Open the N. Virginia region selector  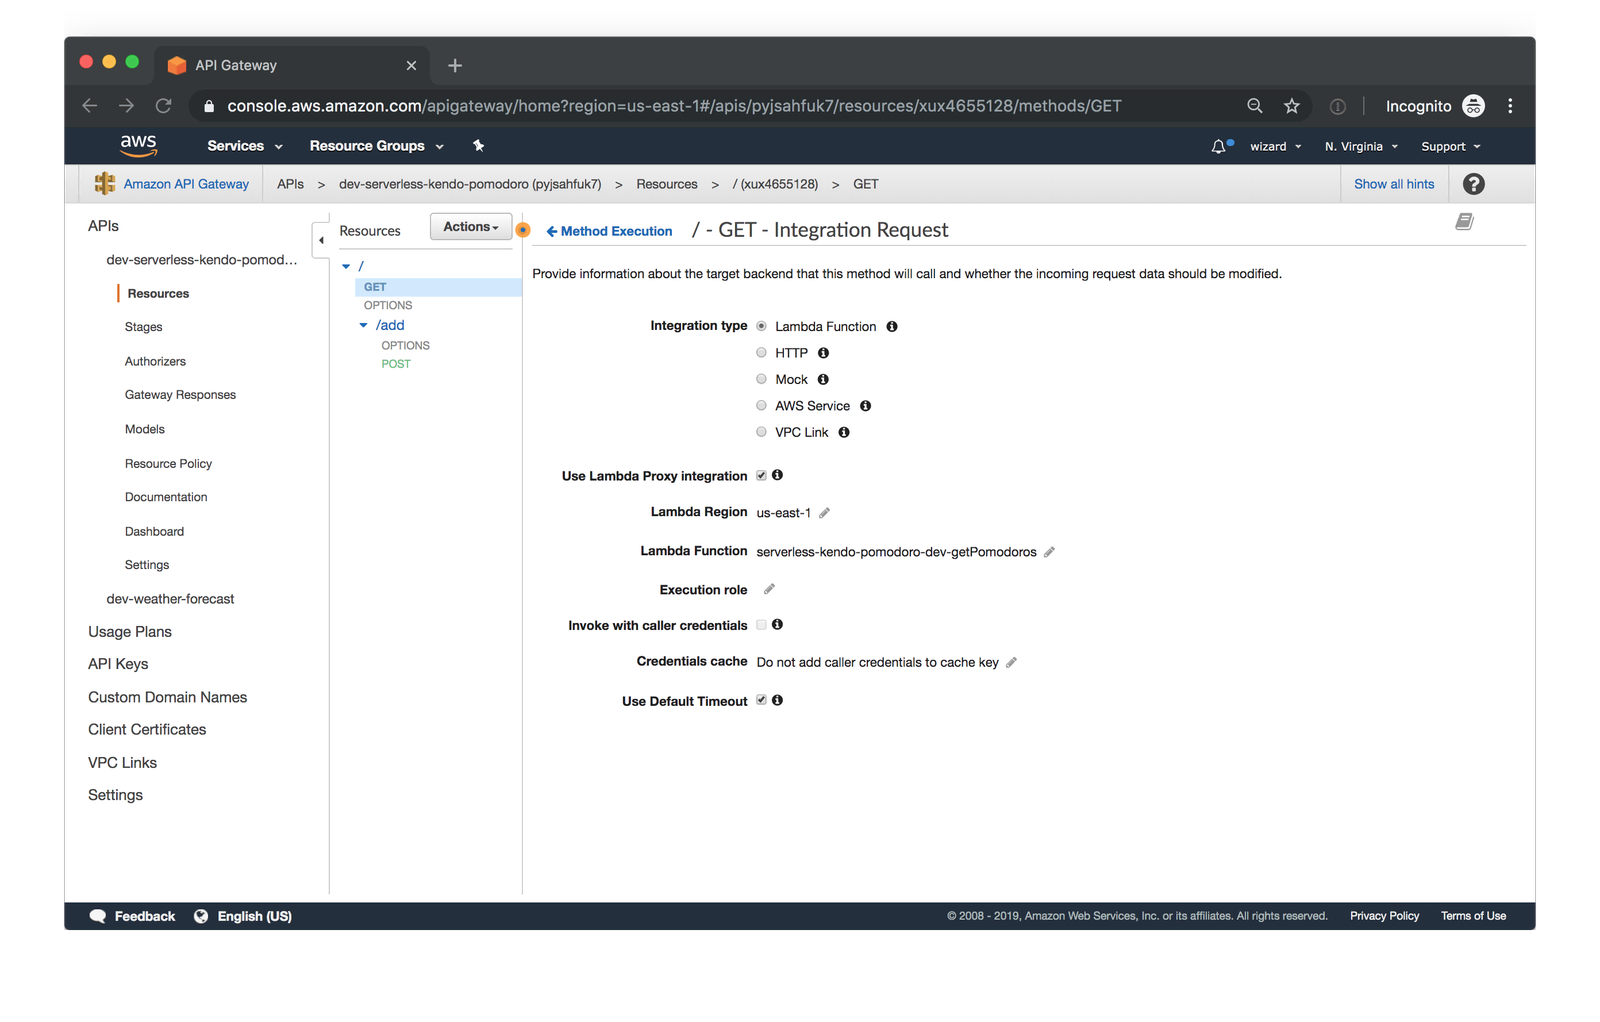(1360, 147)
